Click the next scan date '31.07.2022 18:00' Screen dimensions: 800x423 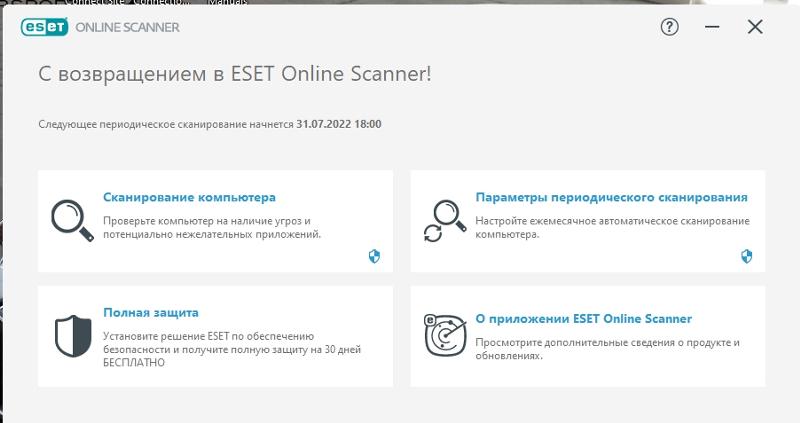coord(339,124)
